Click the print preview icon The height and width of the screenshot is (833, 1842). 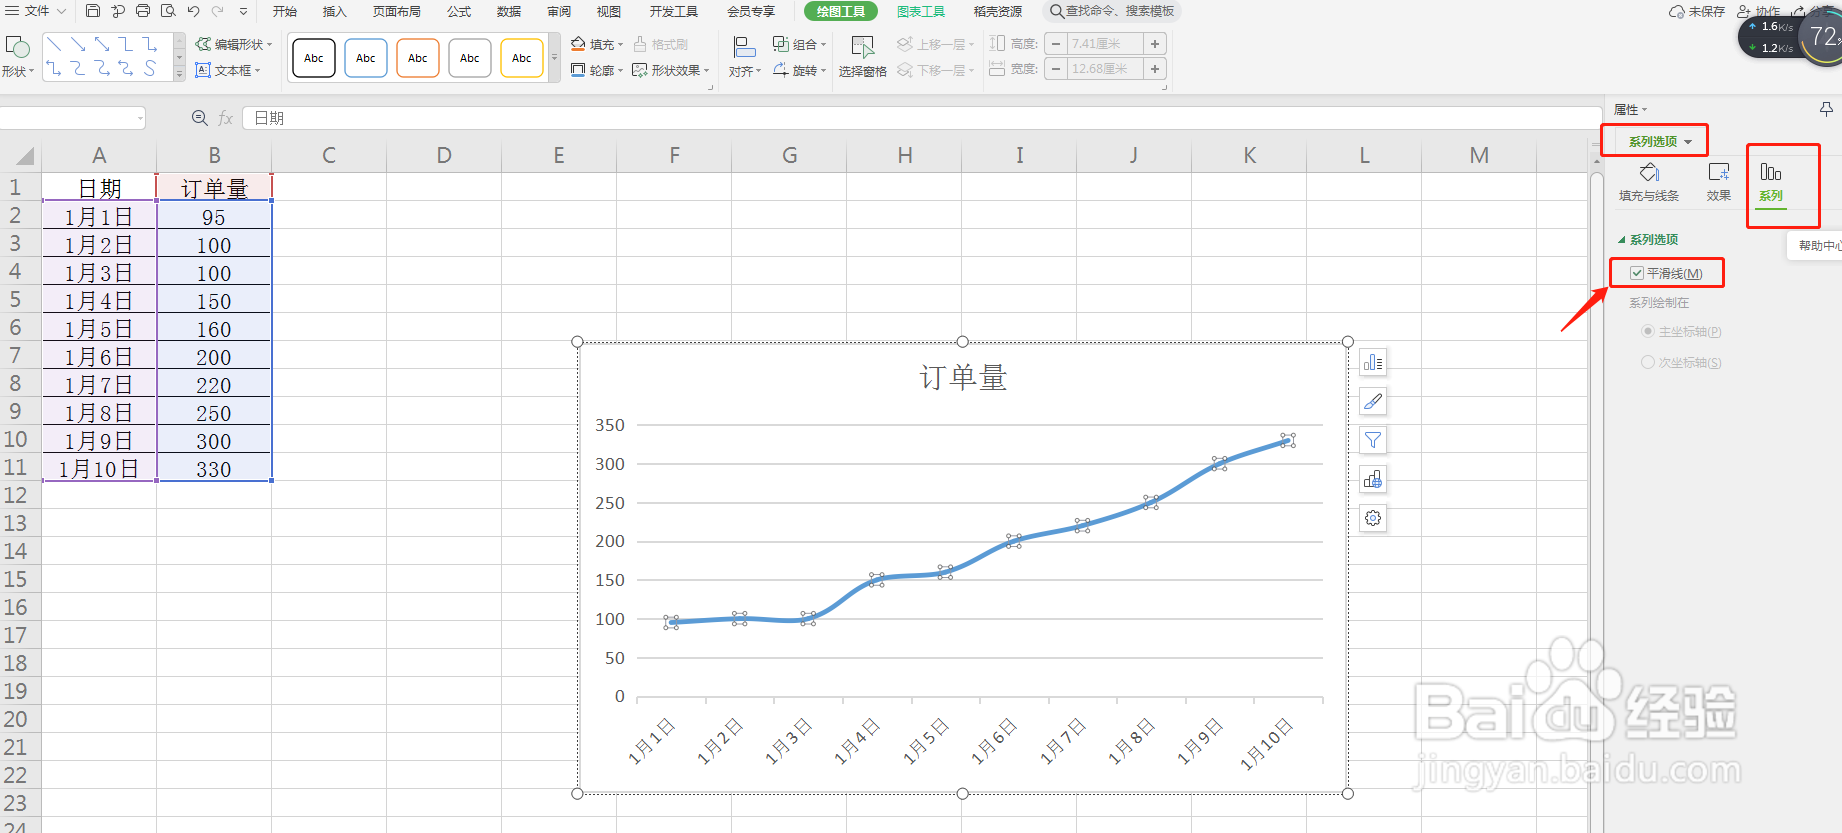point(168,11)
